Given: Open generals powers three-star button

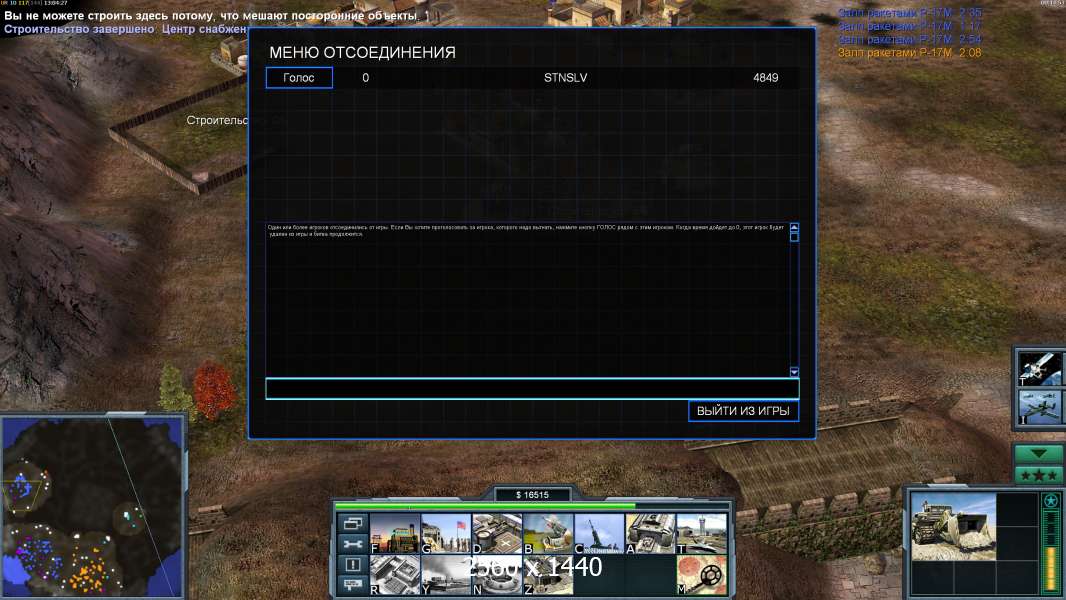Looking at the screenshot, I should pyautogui.click(x=1038, y=475).
